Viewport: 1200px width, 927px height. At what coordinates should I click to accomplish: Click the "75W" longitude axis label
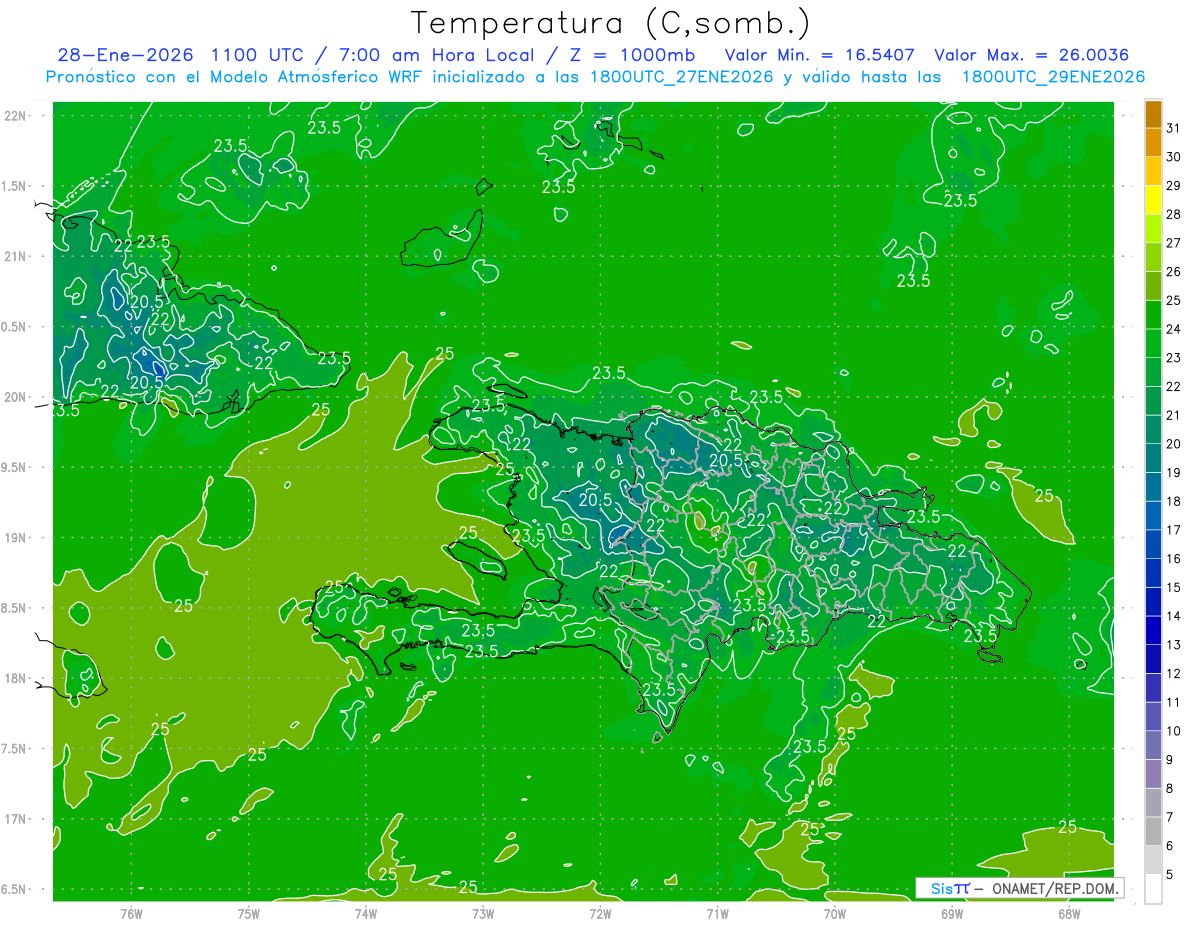tap(248, 914)
